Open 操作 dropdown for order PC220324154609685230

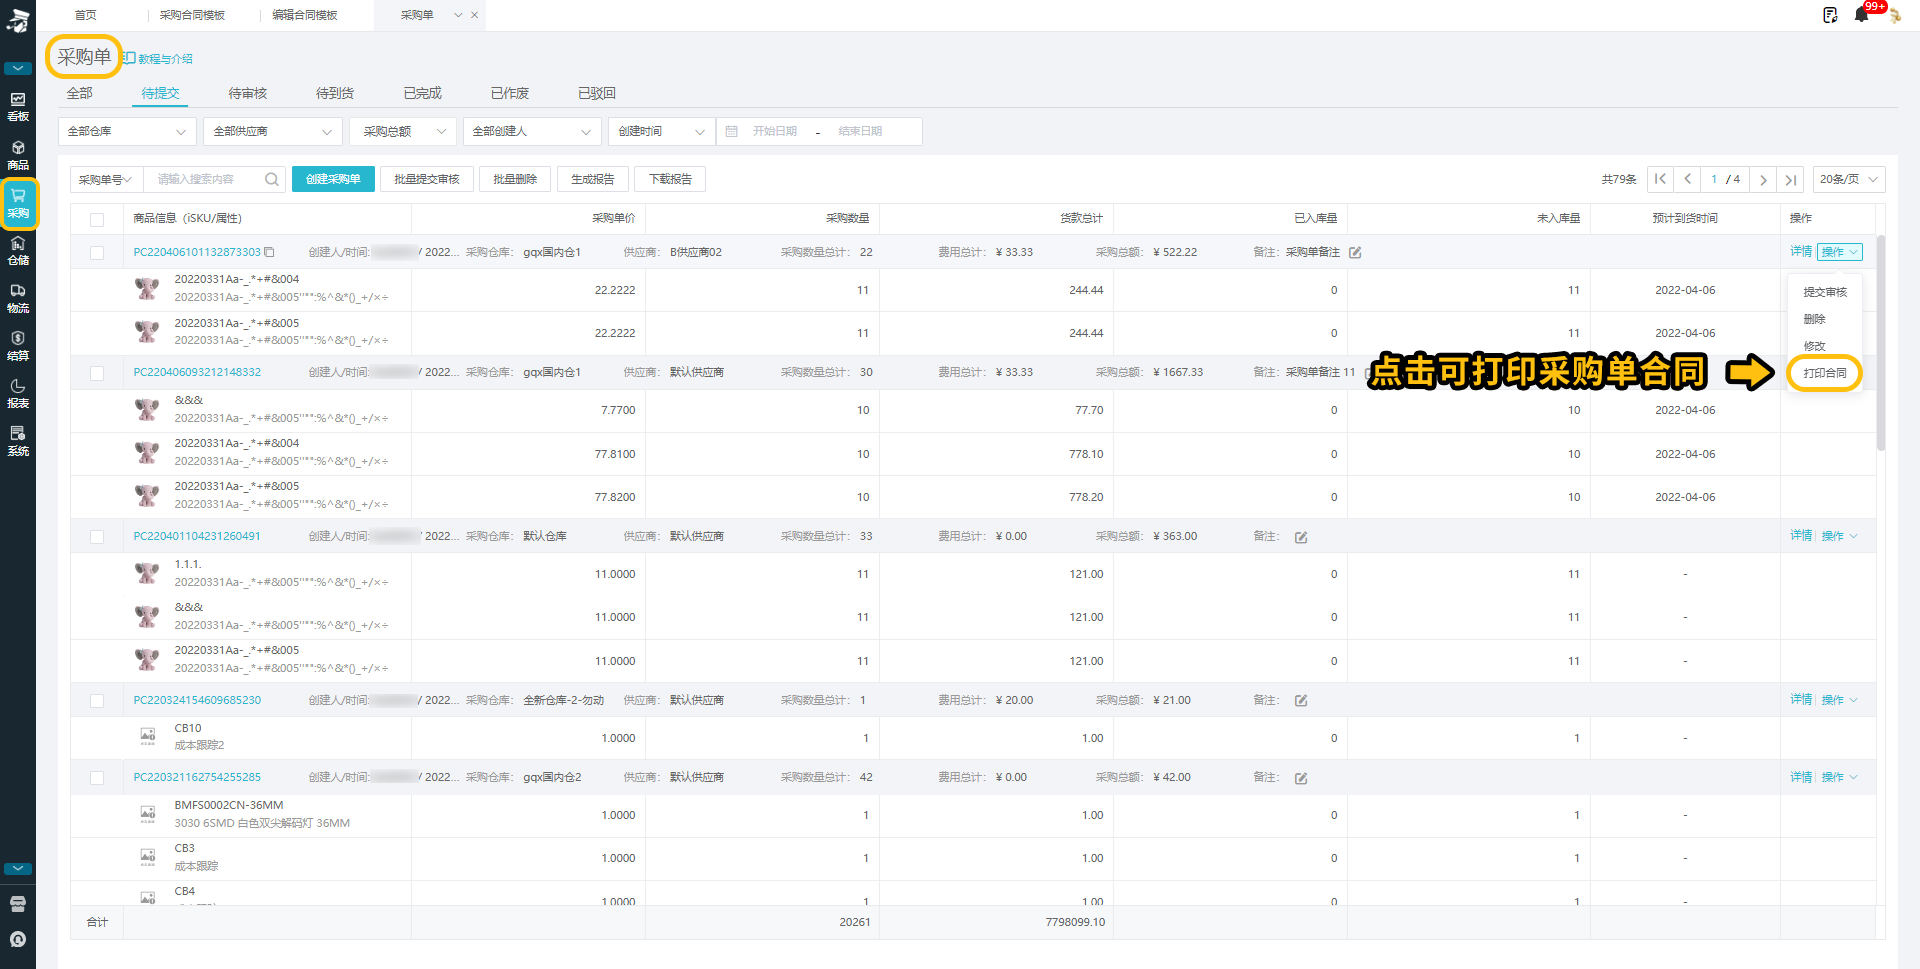tap(1839, 700)
